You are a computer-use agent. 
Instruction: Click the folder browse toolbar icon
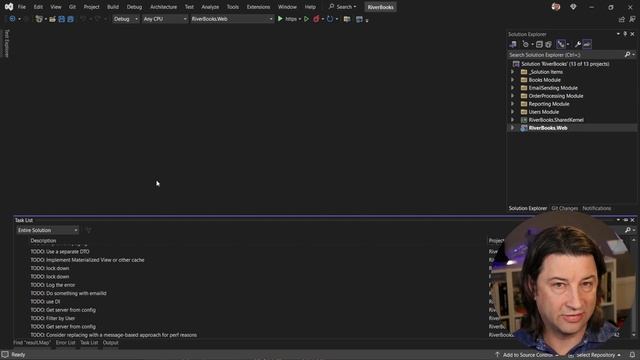pyautogui.click(x=347, y=19)
